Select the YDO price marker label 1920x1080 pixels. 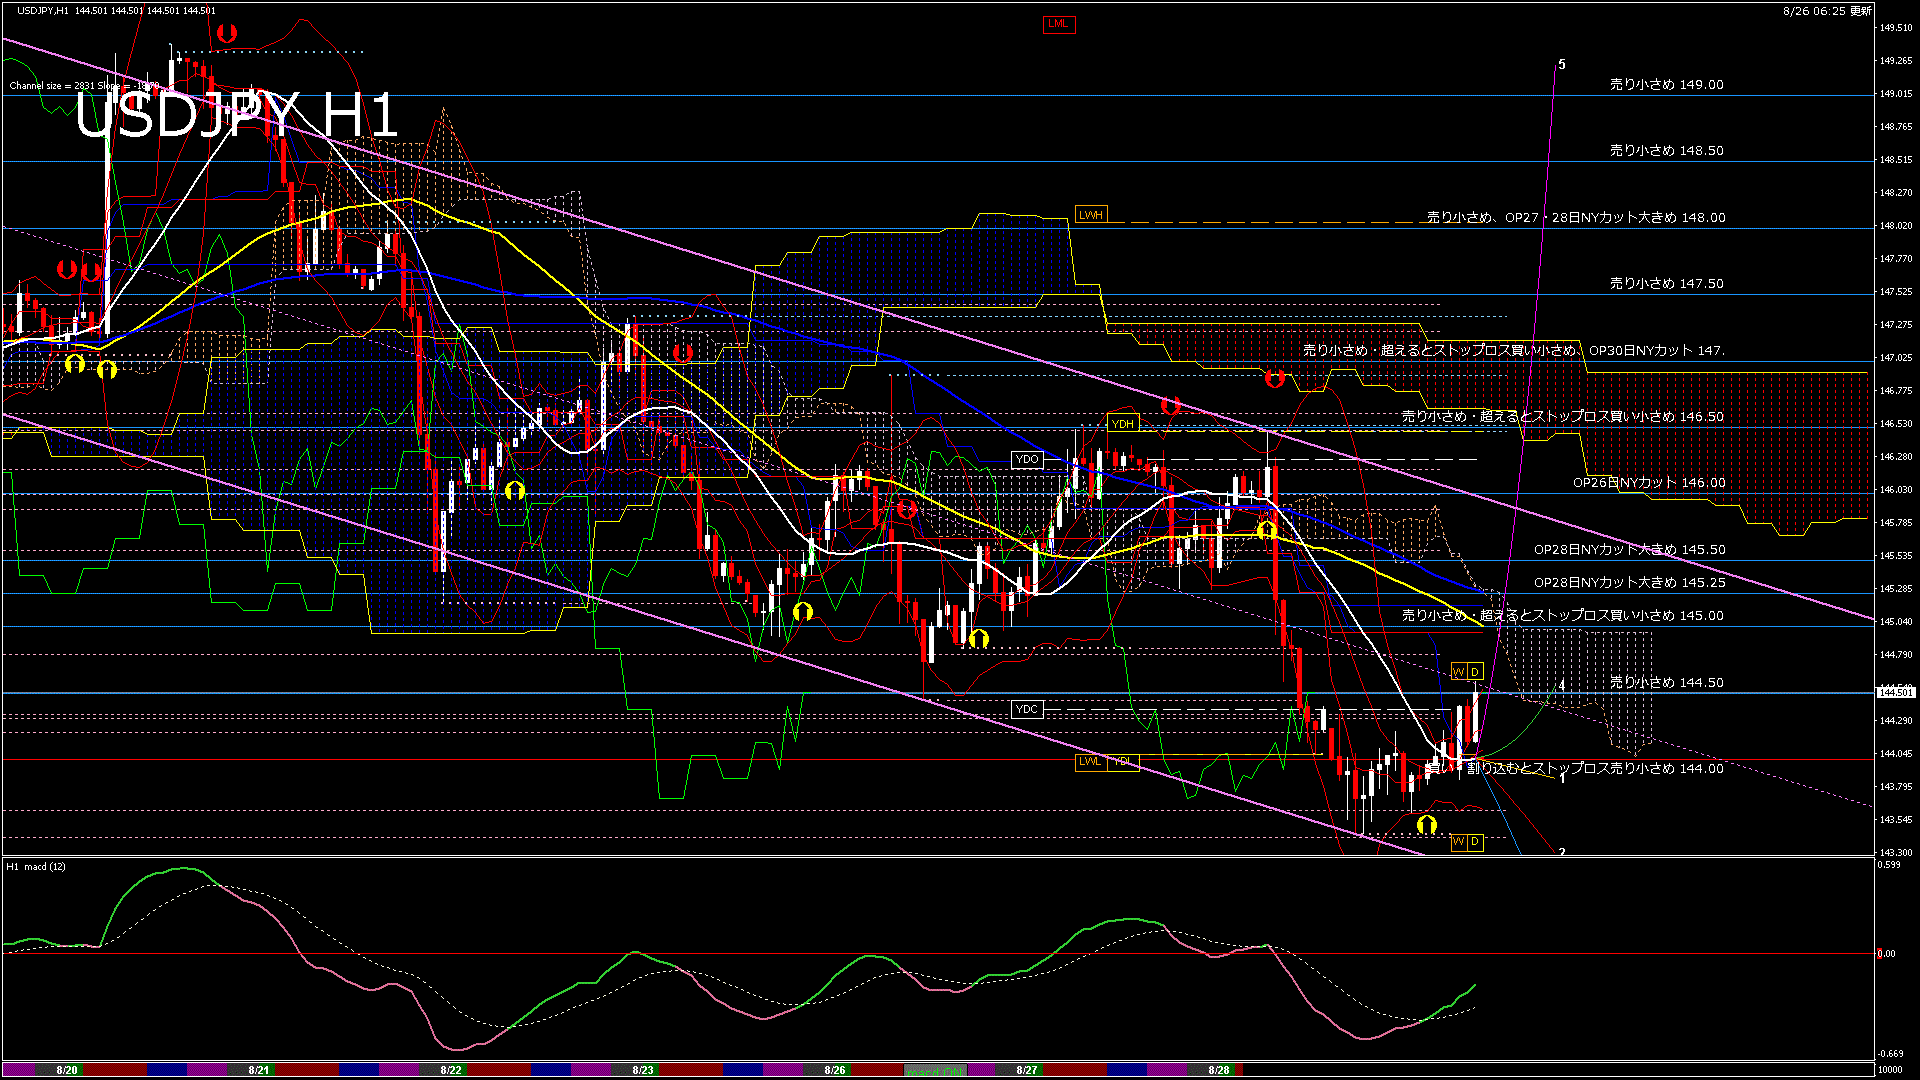point(1026,460)
